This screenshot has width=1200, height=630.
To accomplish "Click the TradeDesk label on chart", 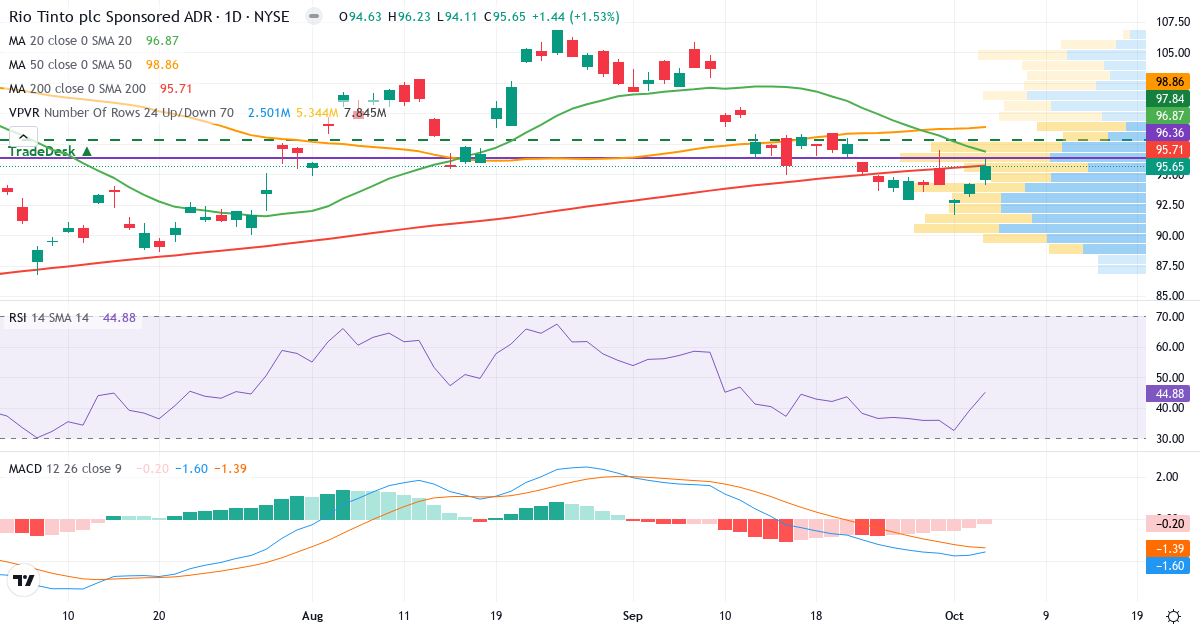I will tap(50, 151).
